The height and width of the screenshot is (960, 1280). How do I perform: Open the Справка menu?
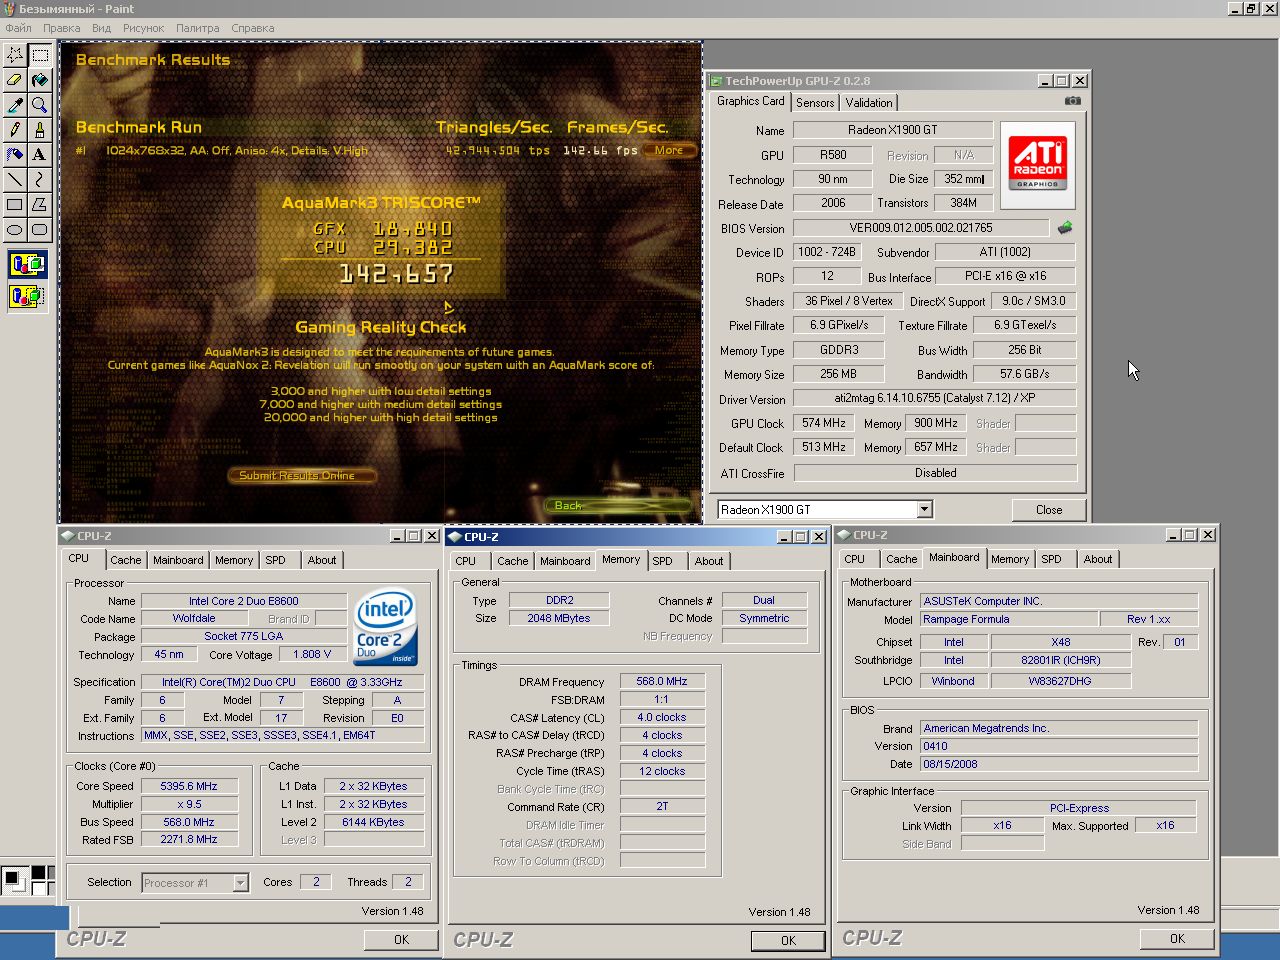pos(252,28)
